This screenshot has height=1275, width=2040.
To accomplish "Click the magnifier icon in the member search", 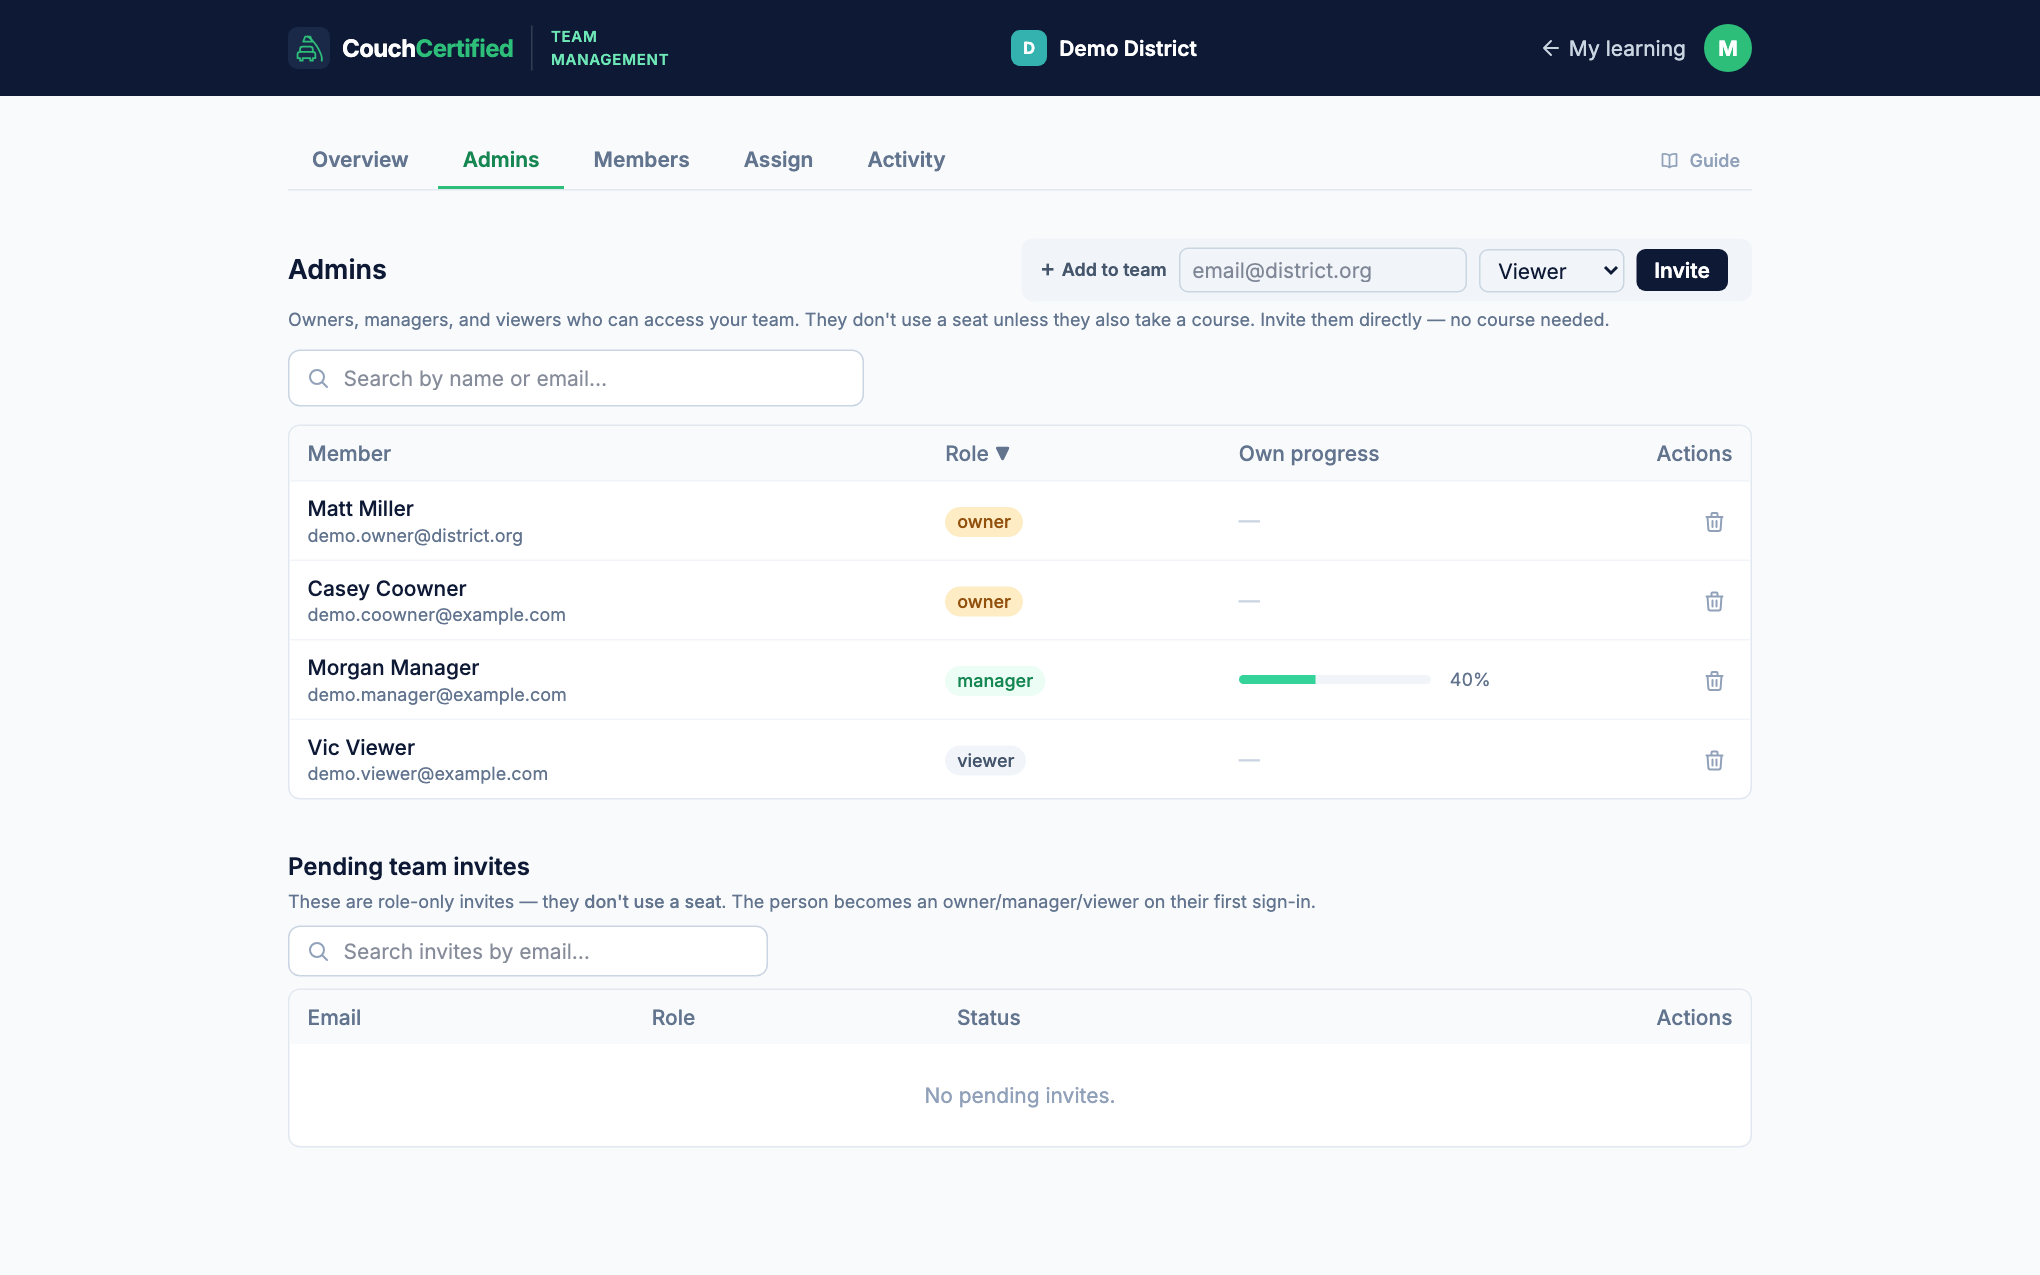I will 318,378.
